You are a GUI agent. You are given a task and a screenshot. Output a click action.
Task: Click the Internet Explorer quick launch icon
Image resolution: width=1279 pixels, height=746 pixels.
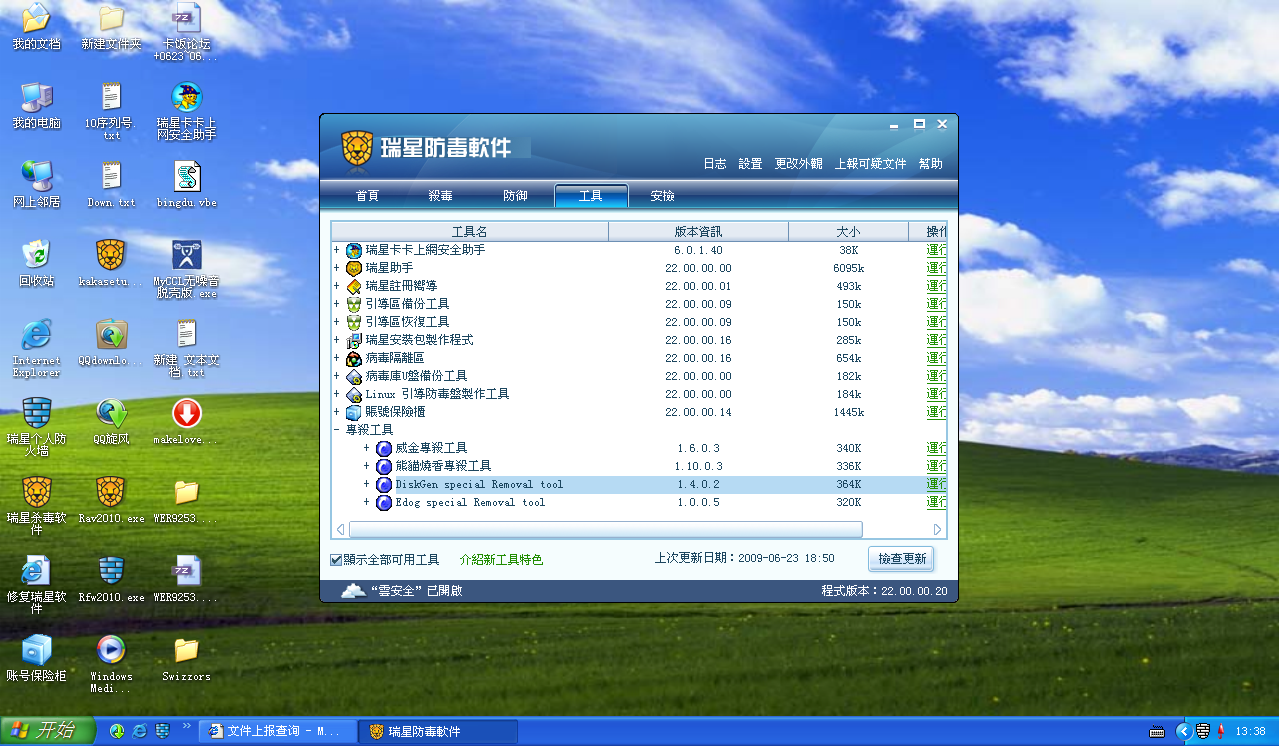(x=140, y=731)
